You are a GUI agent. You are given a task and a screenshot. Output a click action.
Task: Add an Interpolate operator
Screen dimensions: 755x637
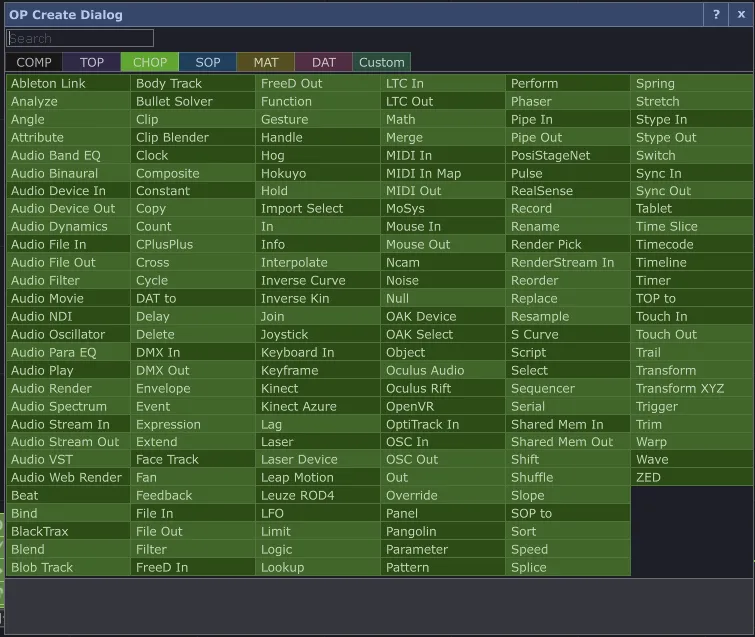point(318,262)
